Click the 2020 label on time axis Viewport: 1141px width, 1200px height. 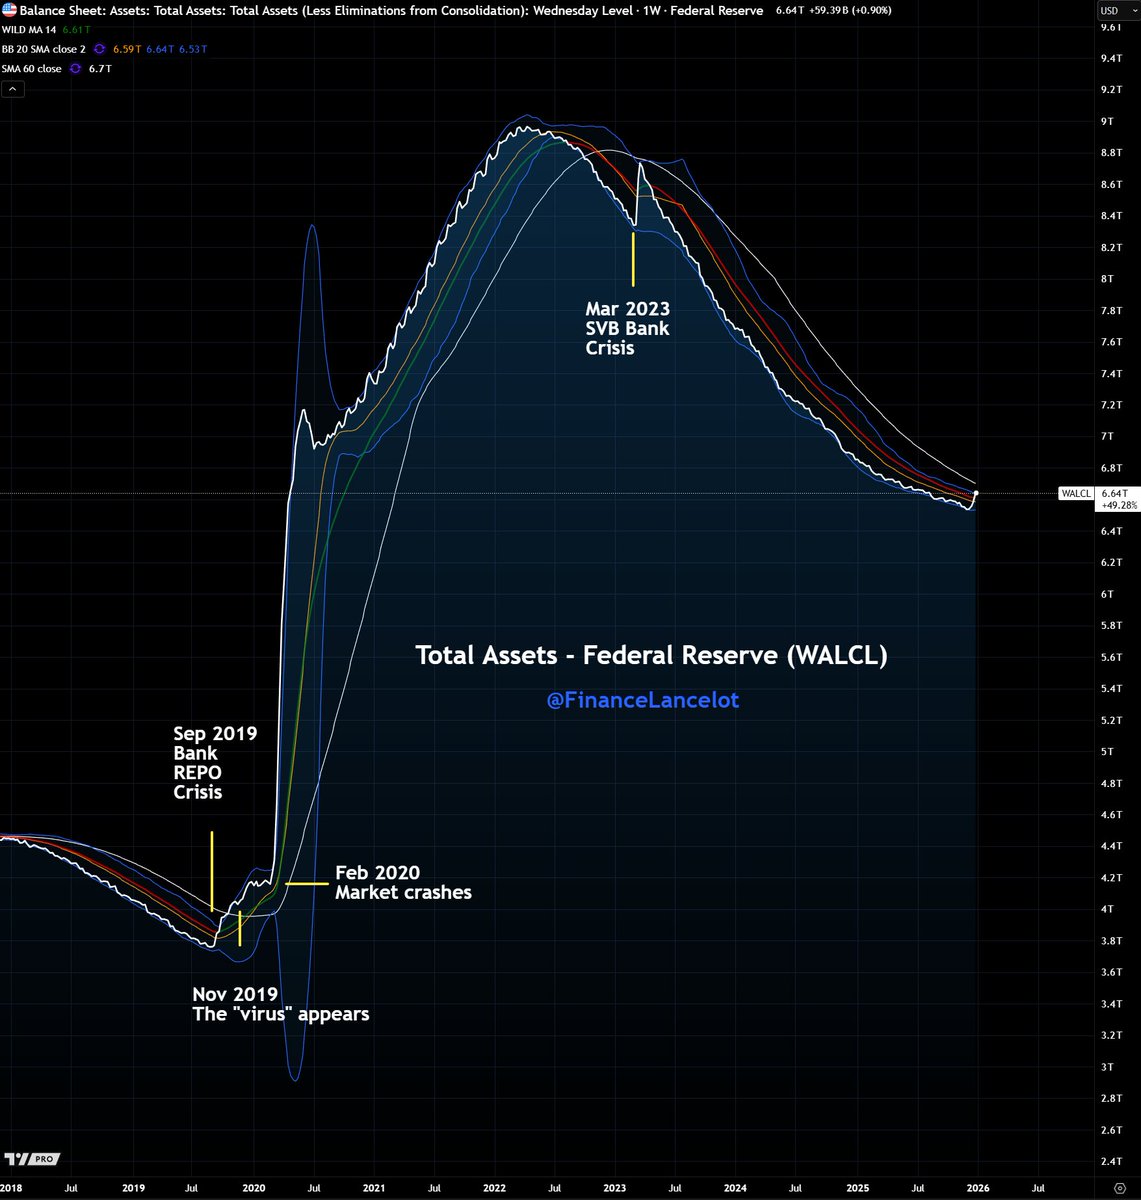(254, 1188)
